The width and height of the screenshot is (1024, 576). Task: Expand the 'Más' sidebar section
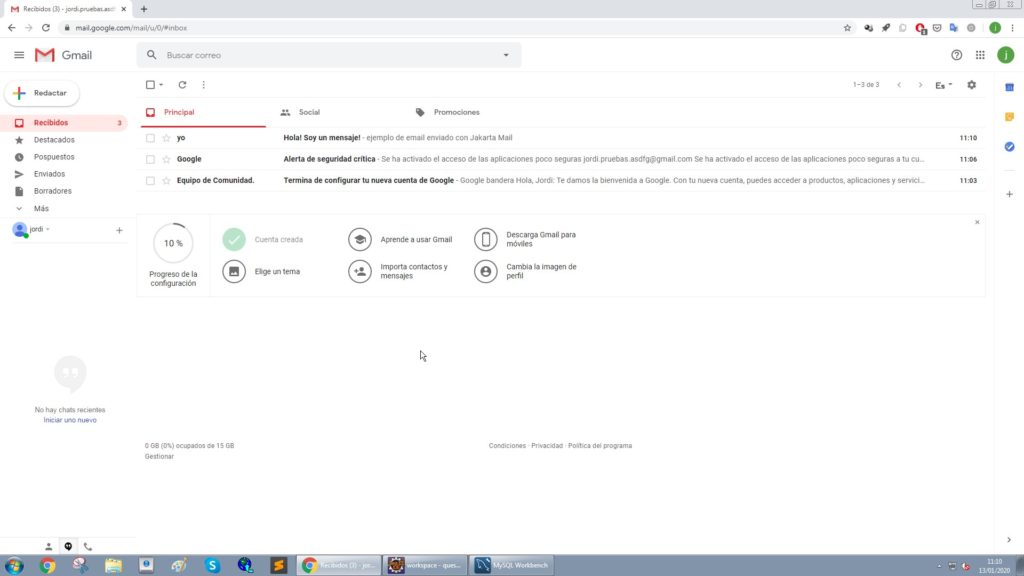coord(37,208)
